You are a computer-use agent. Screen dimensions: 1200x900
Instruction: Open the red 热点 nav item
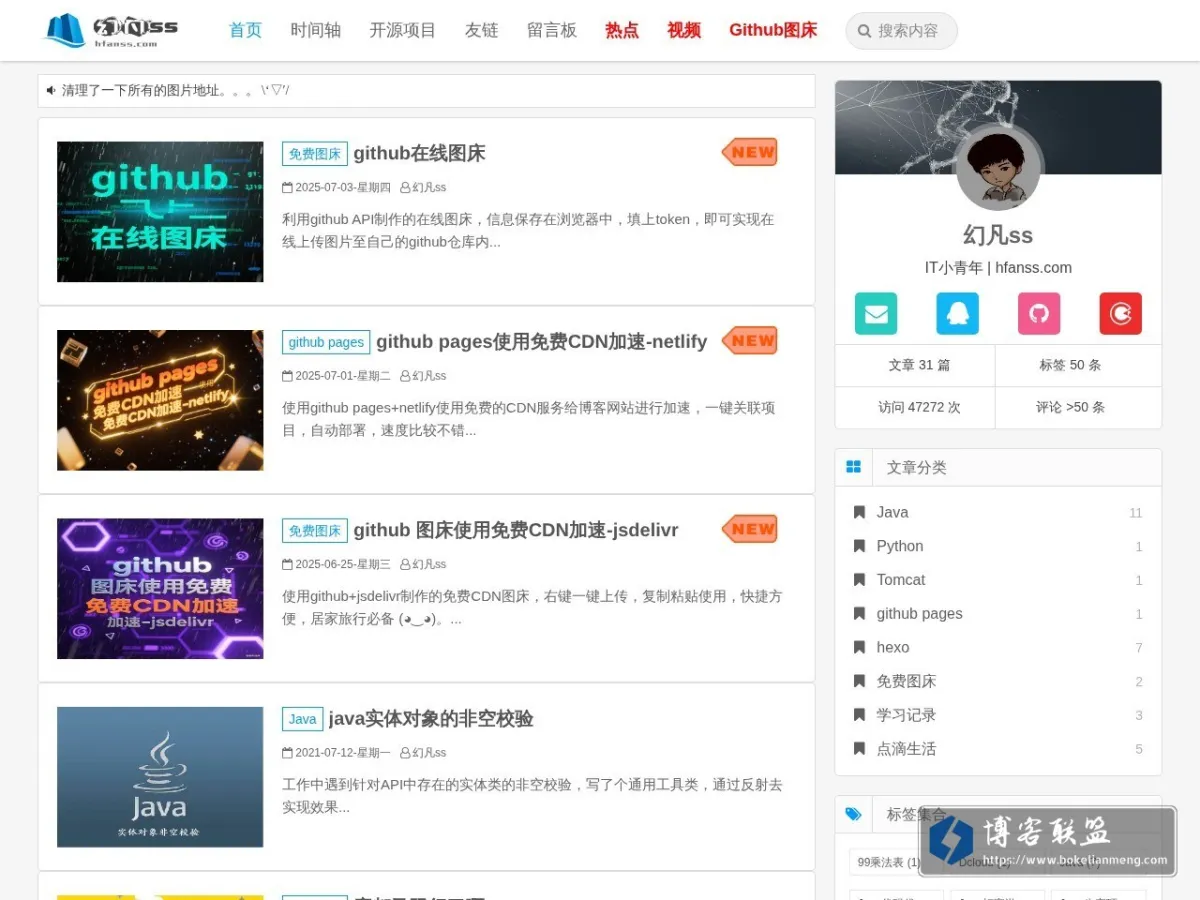[x=622, y=30]
